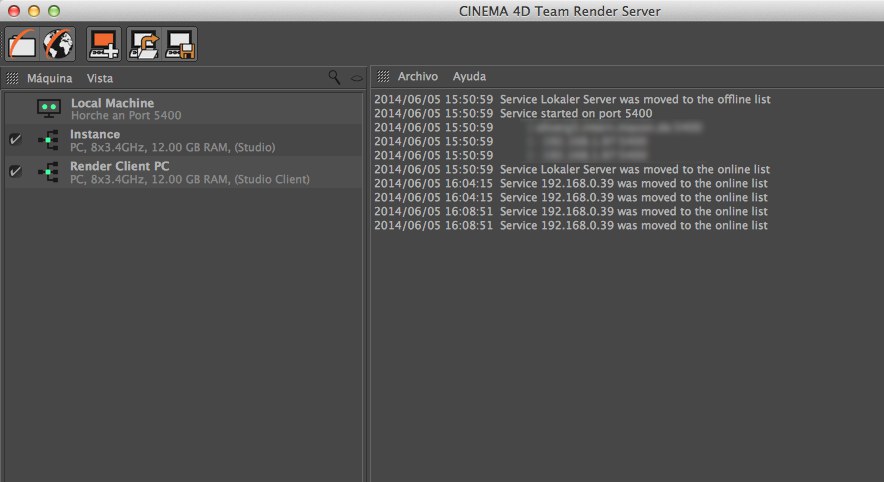
Task: Disable the Render Client PC checkbox
Action: click(x=15, y=172)
